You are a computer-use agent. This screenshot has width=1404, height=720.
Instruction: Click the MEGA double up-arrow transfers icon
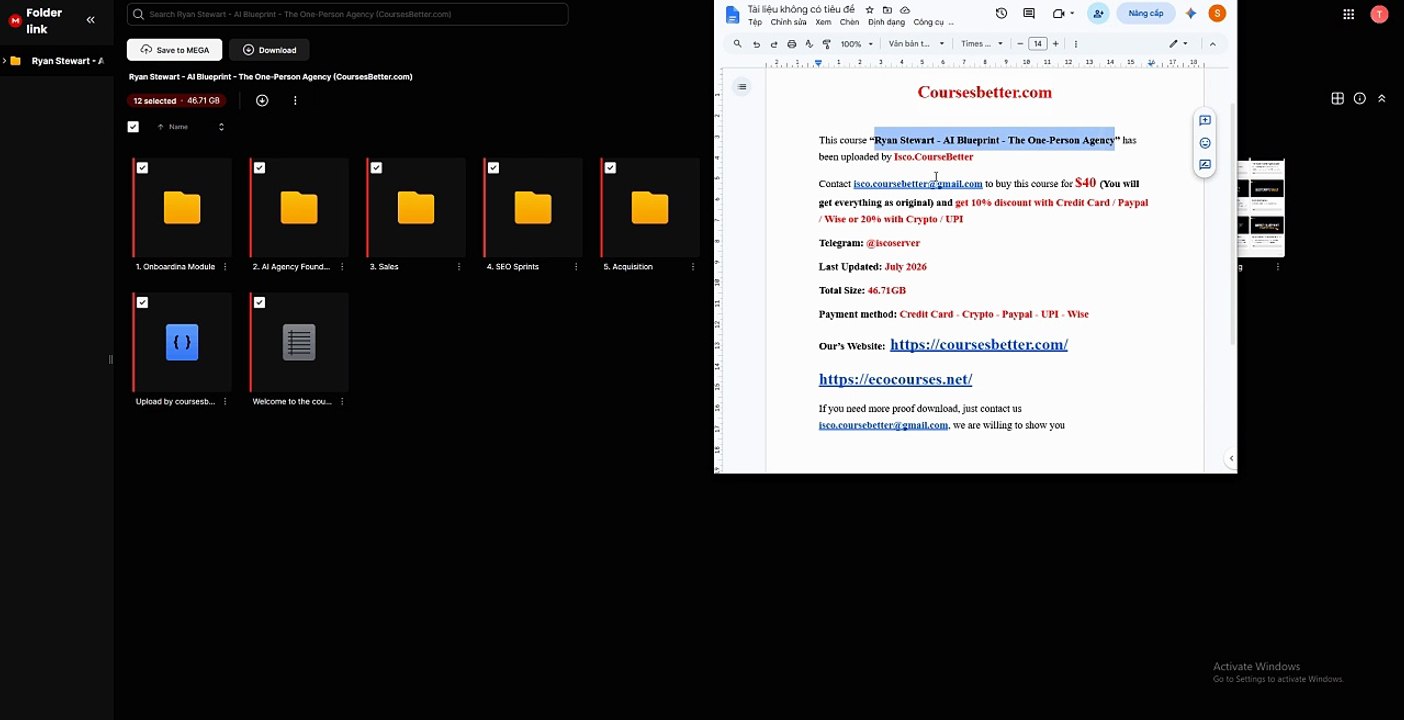pos(1381,98)
